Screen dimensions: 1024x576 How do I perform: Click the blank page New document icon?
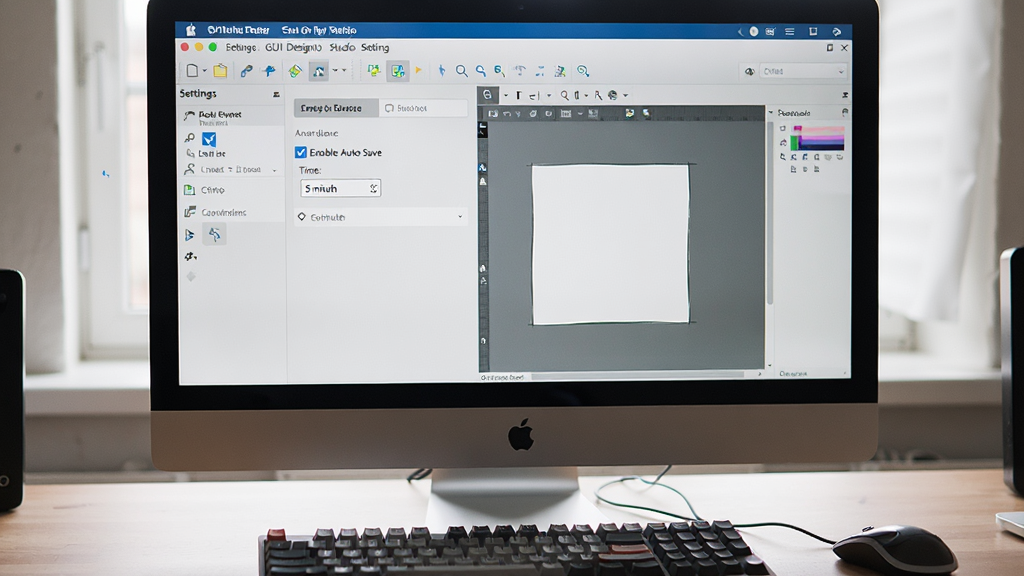pyautogui.click(x=193, y=71)
